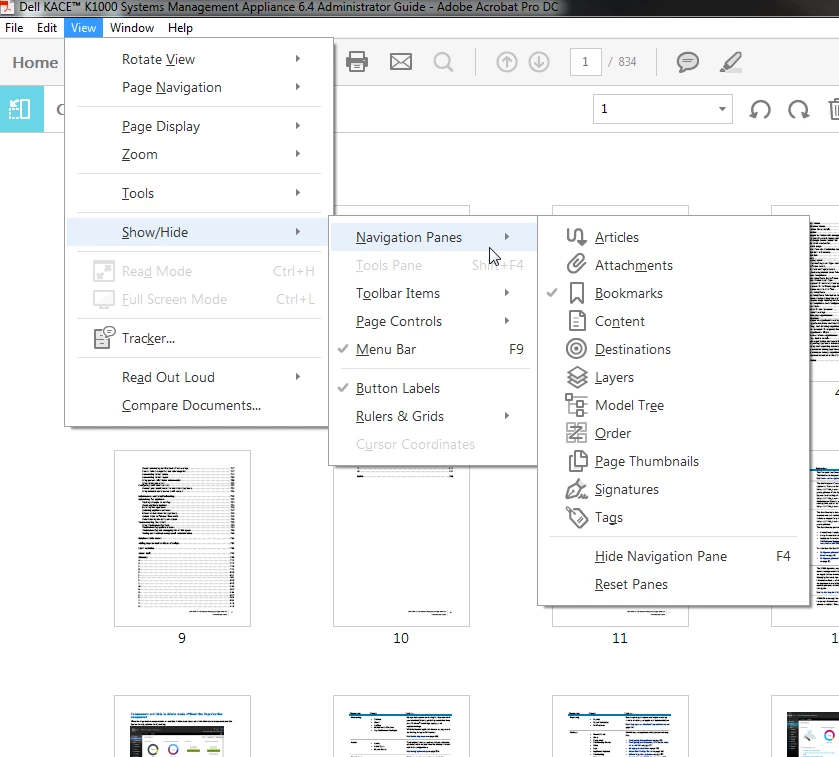The width and height of the screenshot is (839, 757).
Task: Expand the Tools submenu
Action: (197, 193)
